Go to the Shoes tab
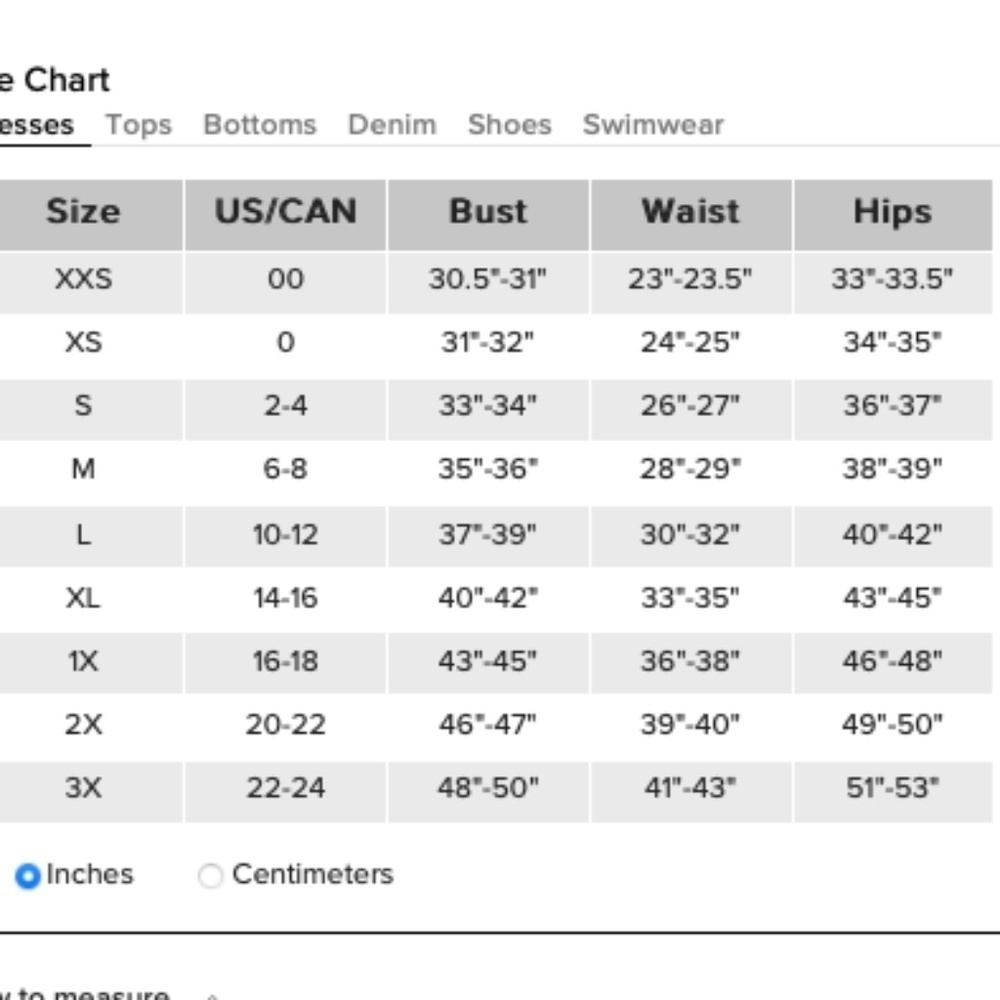 pyautogui.click(x=510, y=124)
